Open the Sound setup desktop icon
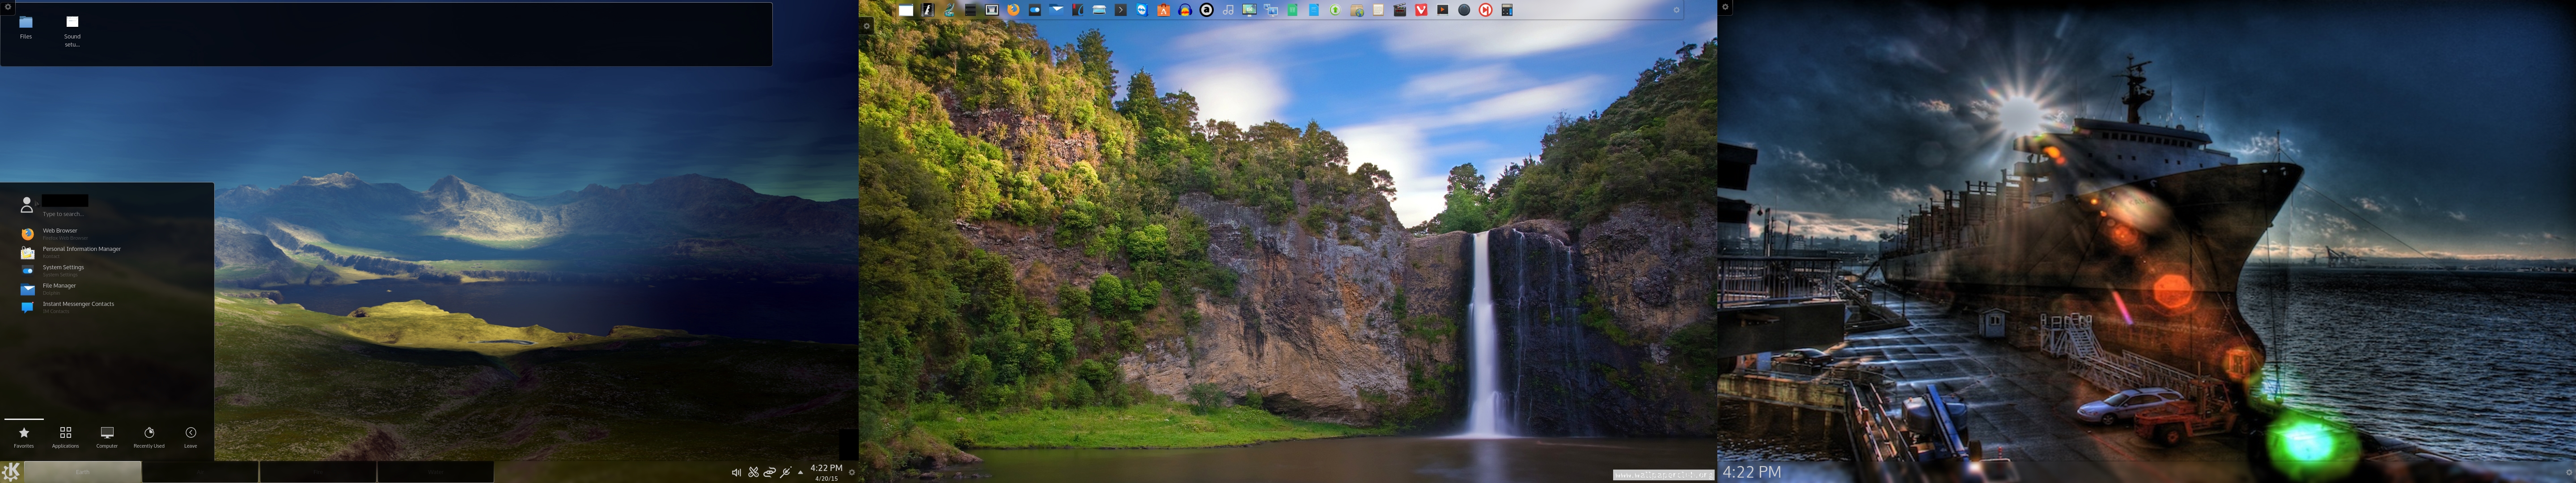This screenshot has height=483, width=2576. coord(72,31)
